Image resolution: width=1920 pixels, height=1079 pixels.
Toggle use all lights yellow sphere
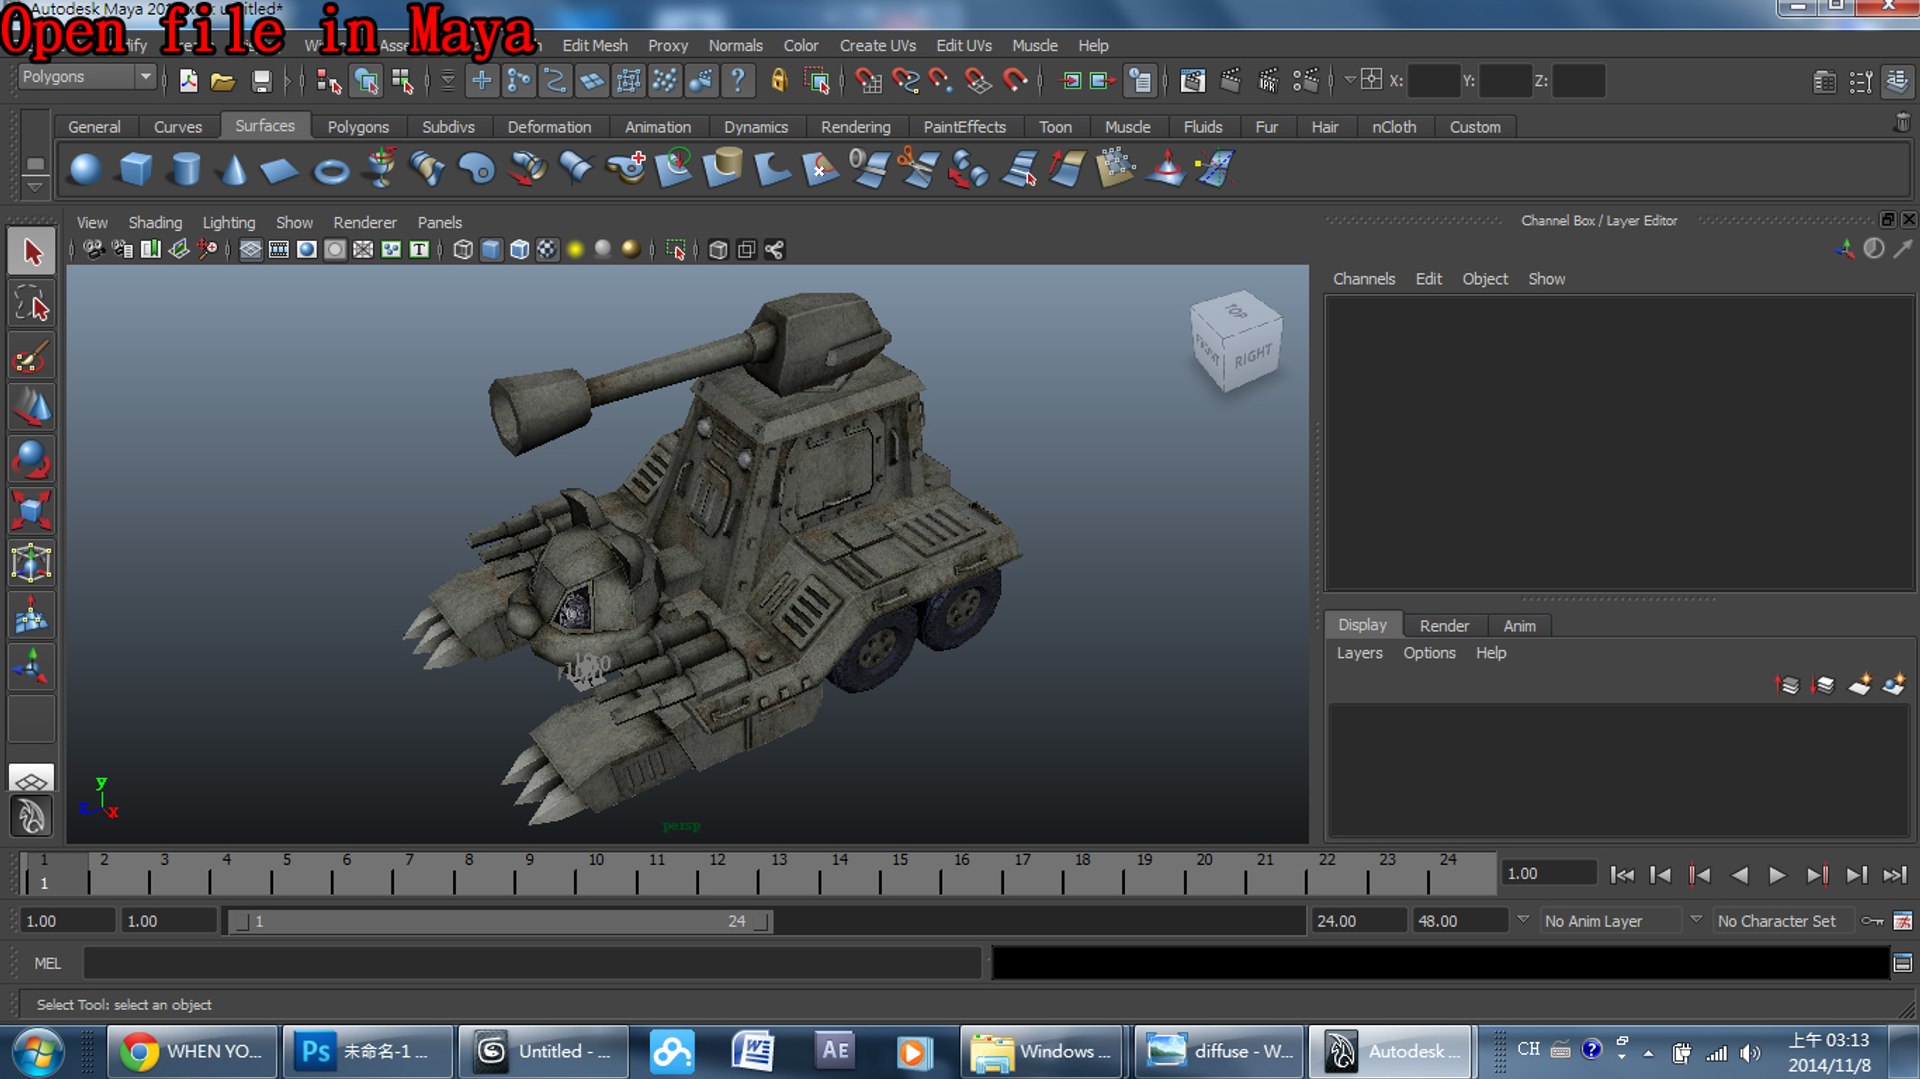point(575,250)
